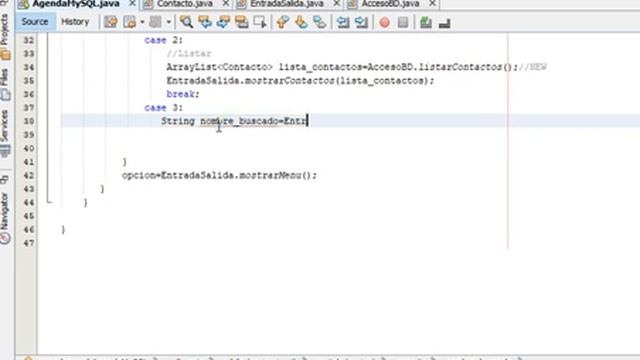Screen dimensions: 640x360
Task: Click the Comment code icon
Action: point(426,22)
